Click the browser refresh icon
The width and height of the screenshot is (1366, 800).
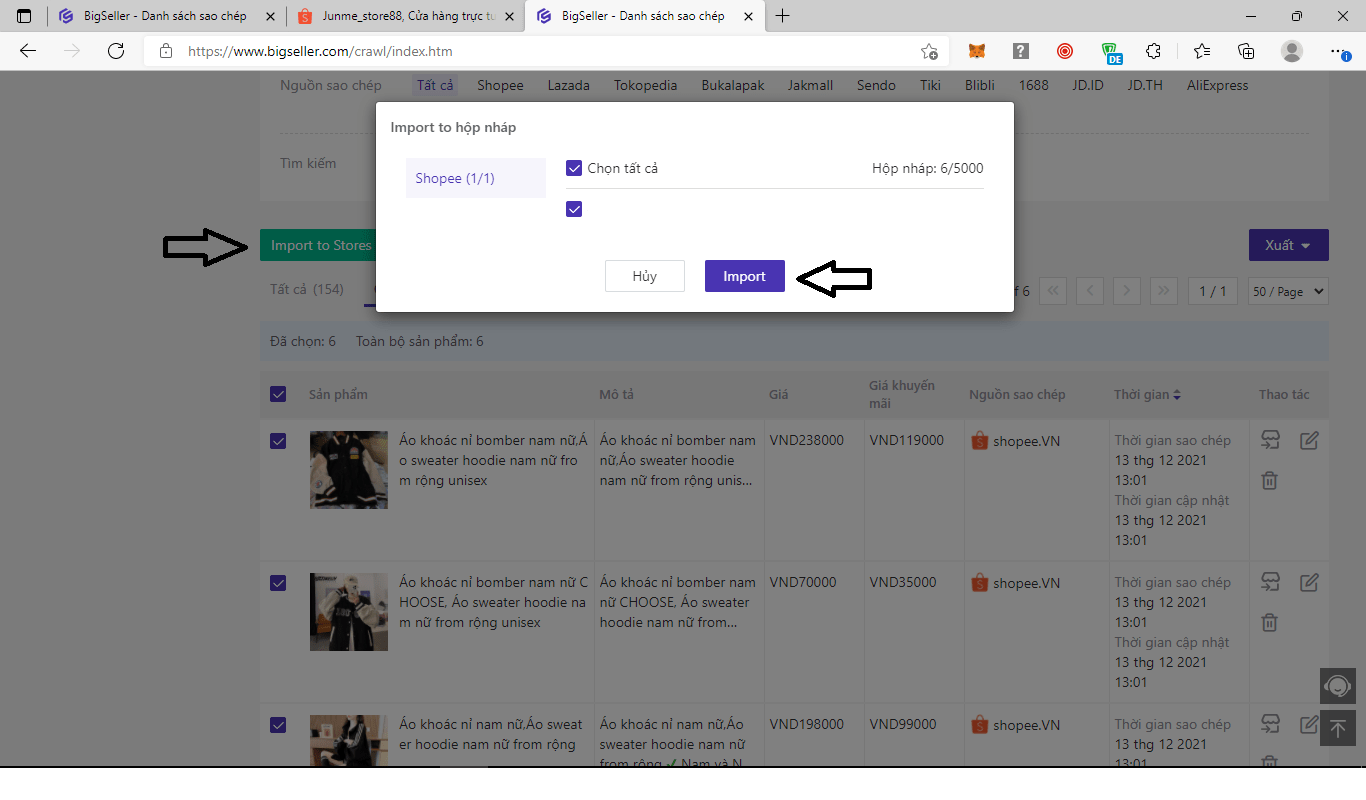[x=116, y=51]
